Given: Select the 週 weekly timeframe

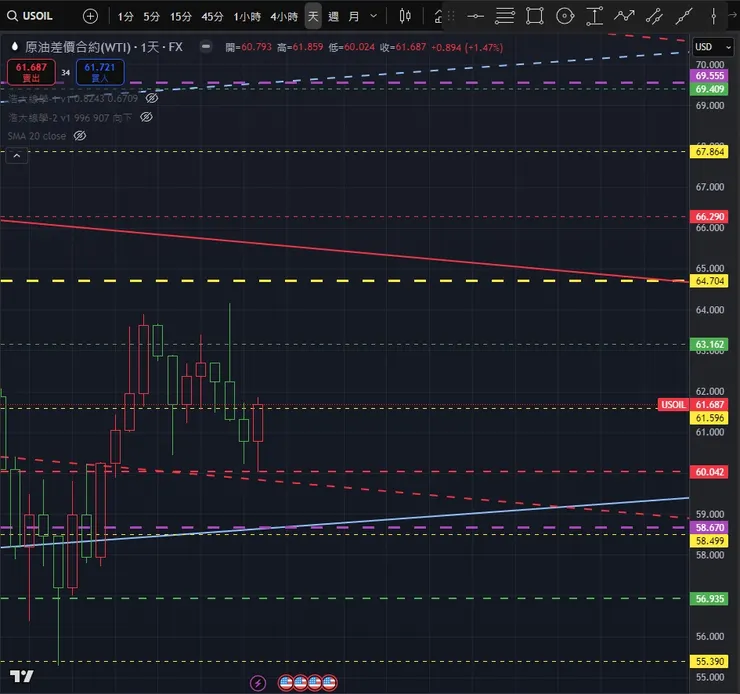Looking at the screenshot, I should (333, 17).
